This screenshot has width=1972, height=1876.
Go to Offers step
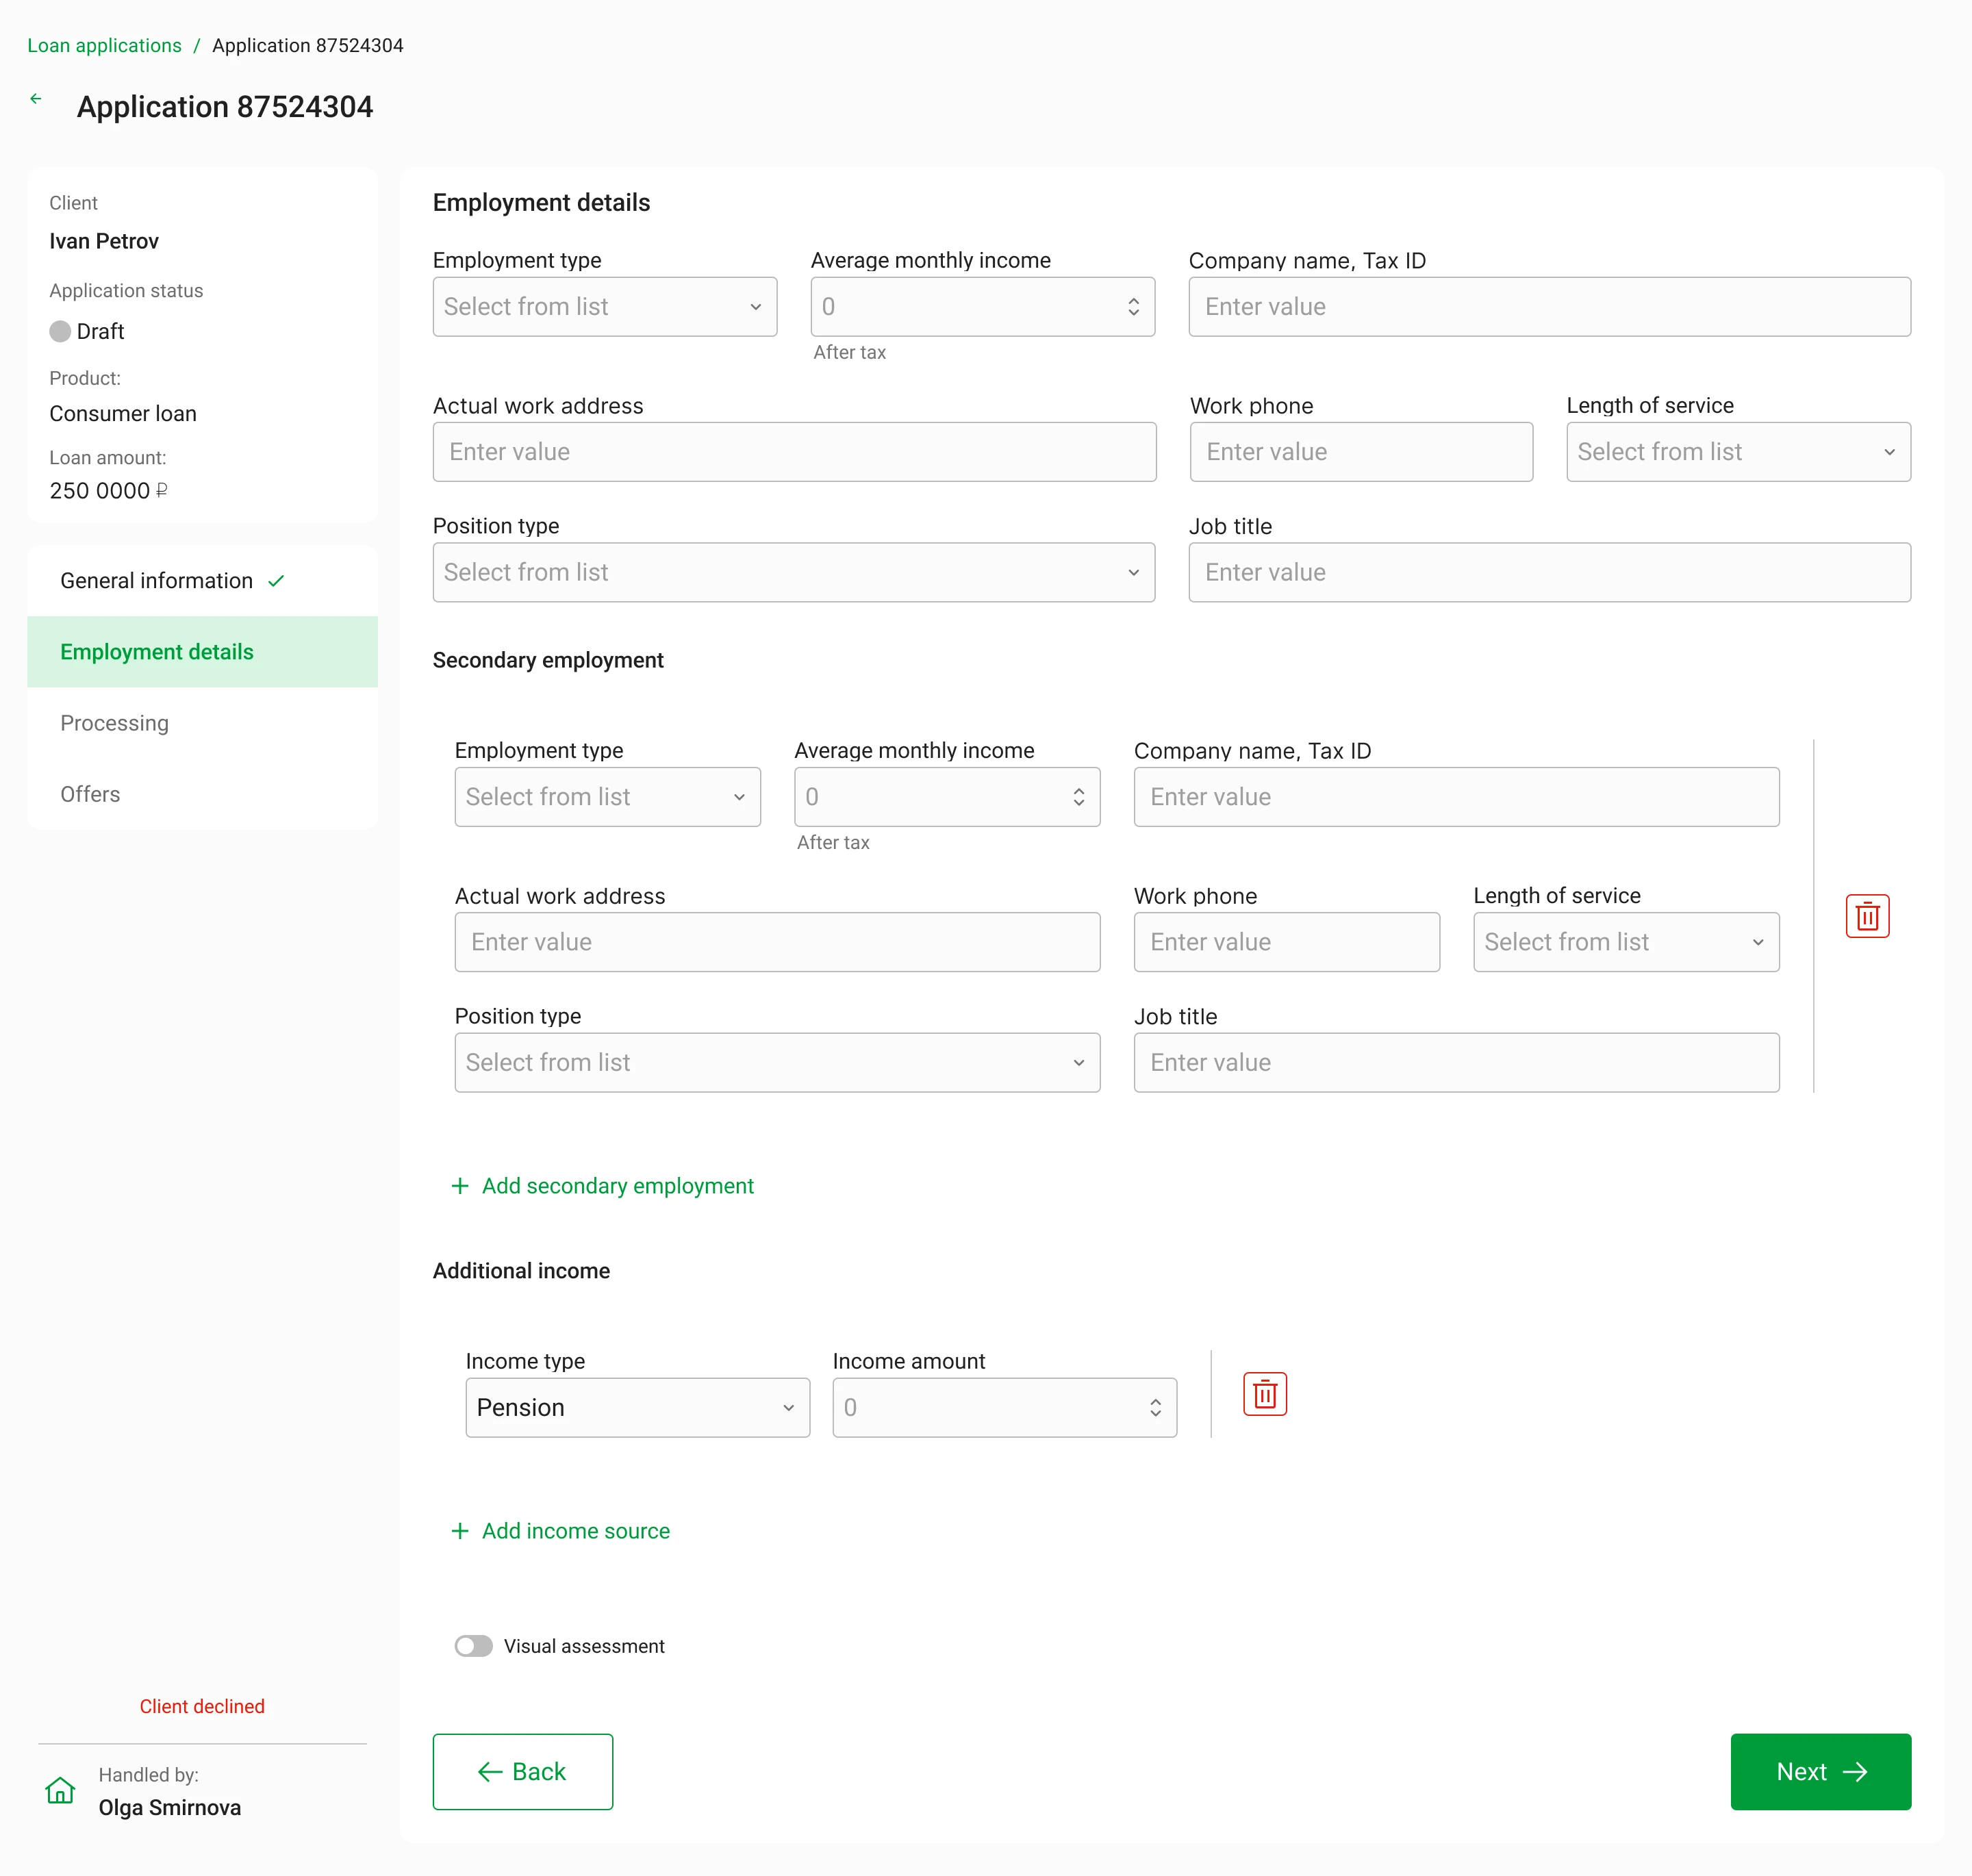[x=202, y=794]
